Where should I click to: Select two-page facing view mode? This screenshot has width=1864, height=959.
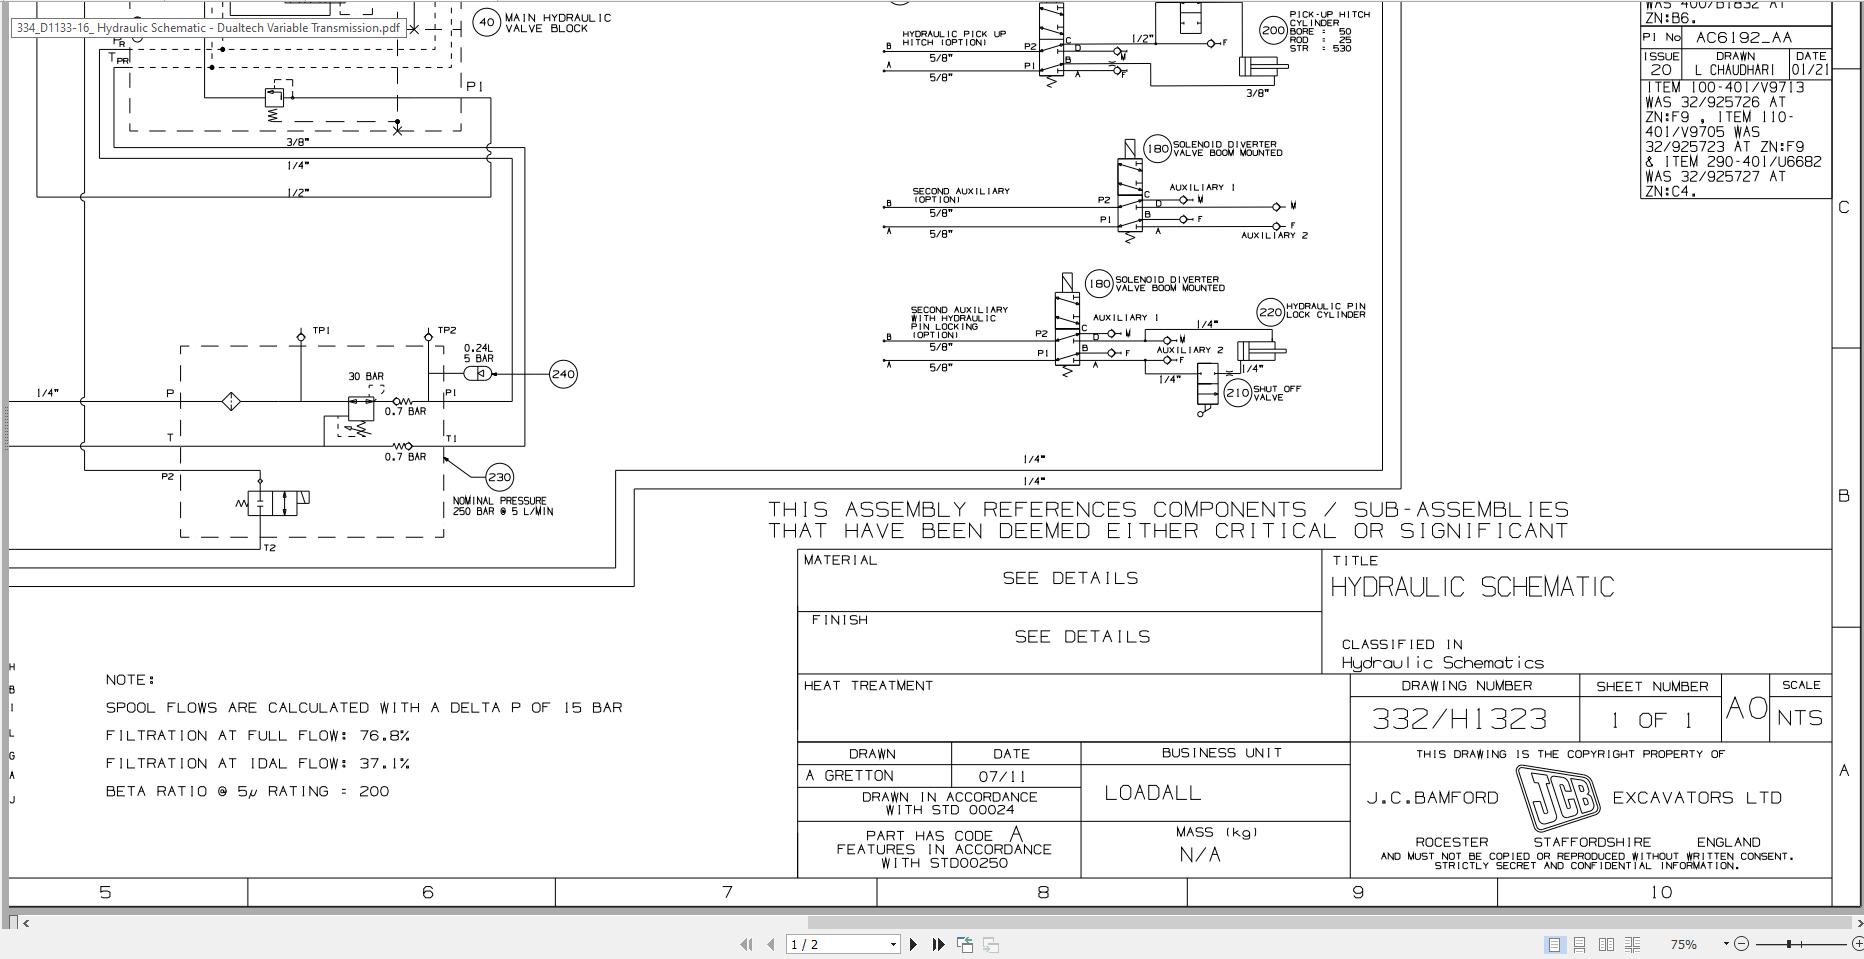pos(1606,944)
